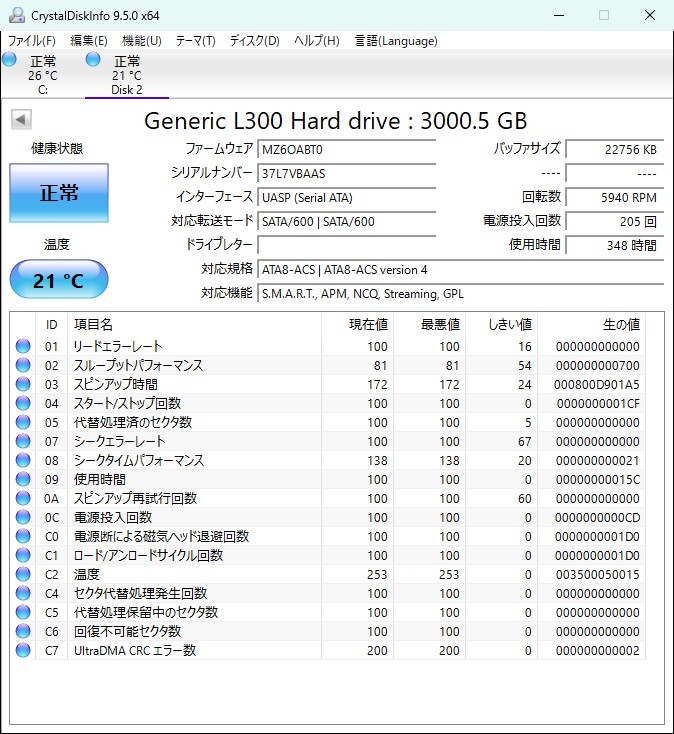Viewport: 674px width, 734px height.
Task: Click the status icon for ID 01 row
Action: coord(23,346)
